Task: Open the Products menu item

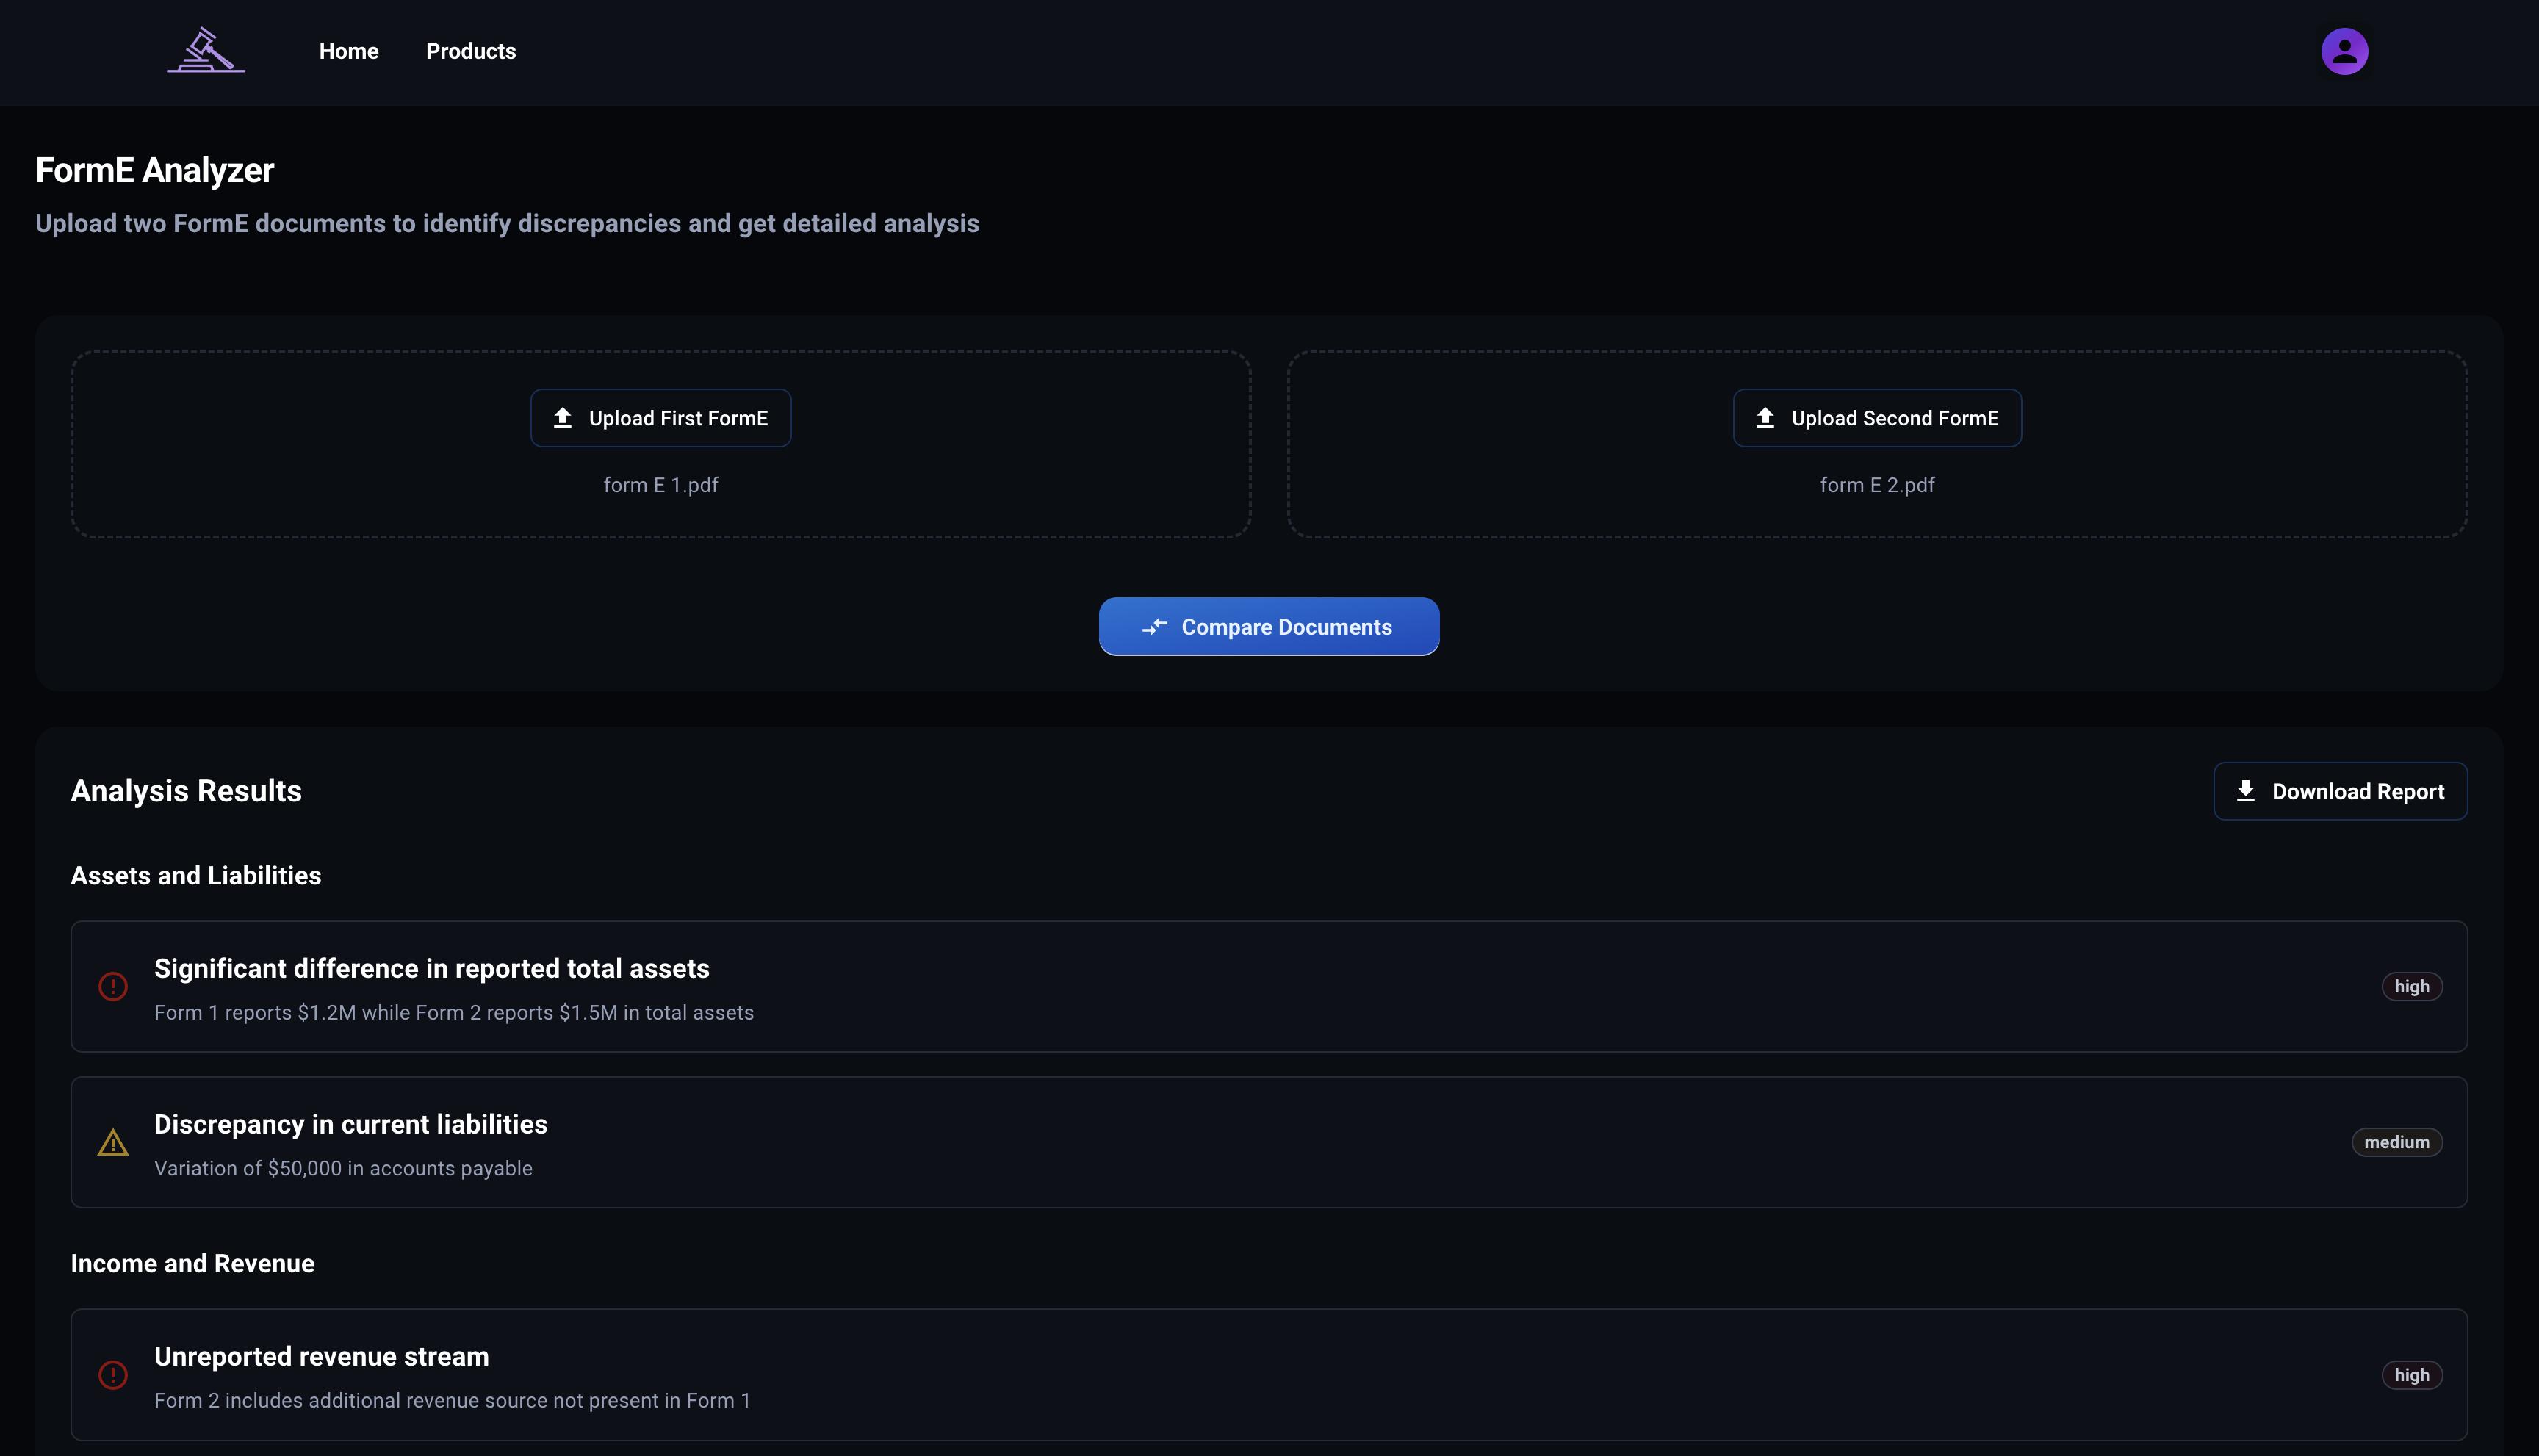Action: (x=470, y=51)
